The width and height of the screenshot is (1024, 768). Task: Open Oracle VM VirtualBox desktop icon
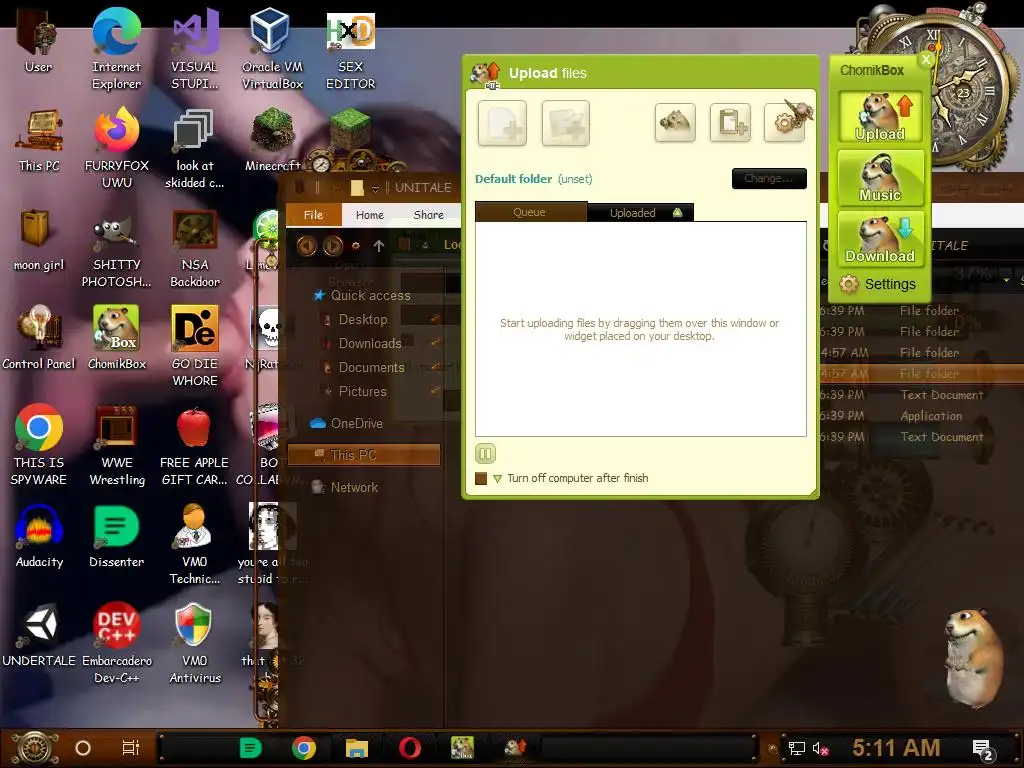click(x=272, y=50)
